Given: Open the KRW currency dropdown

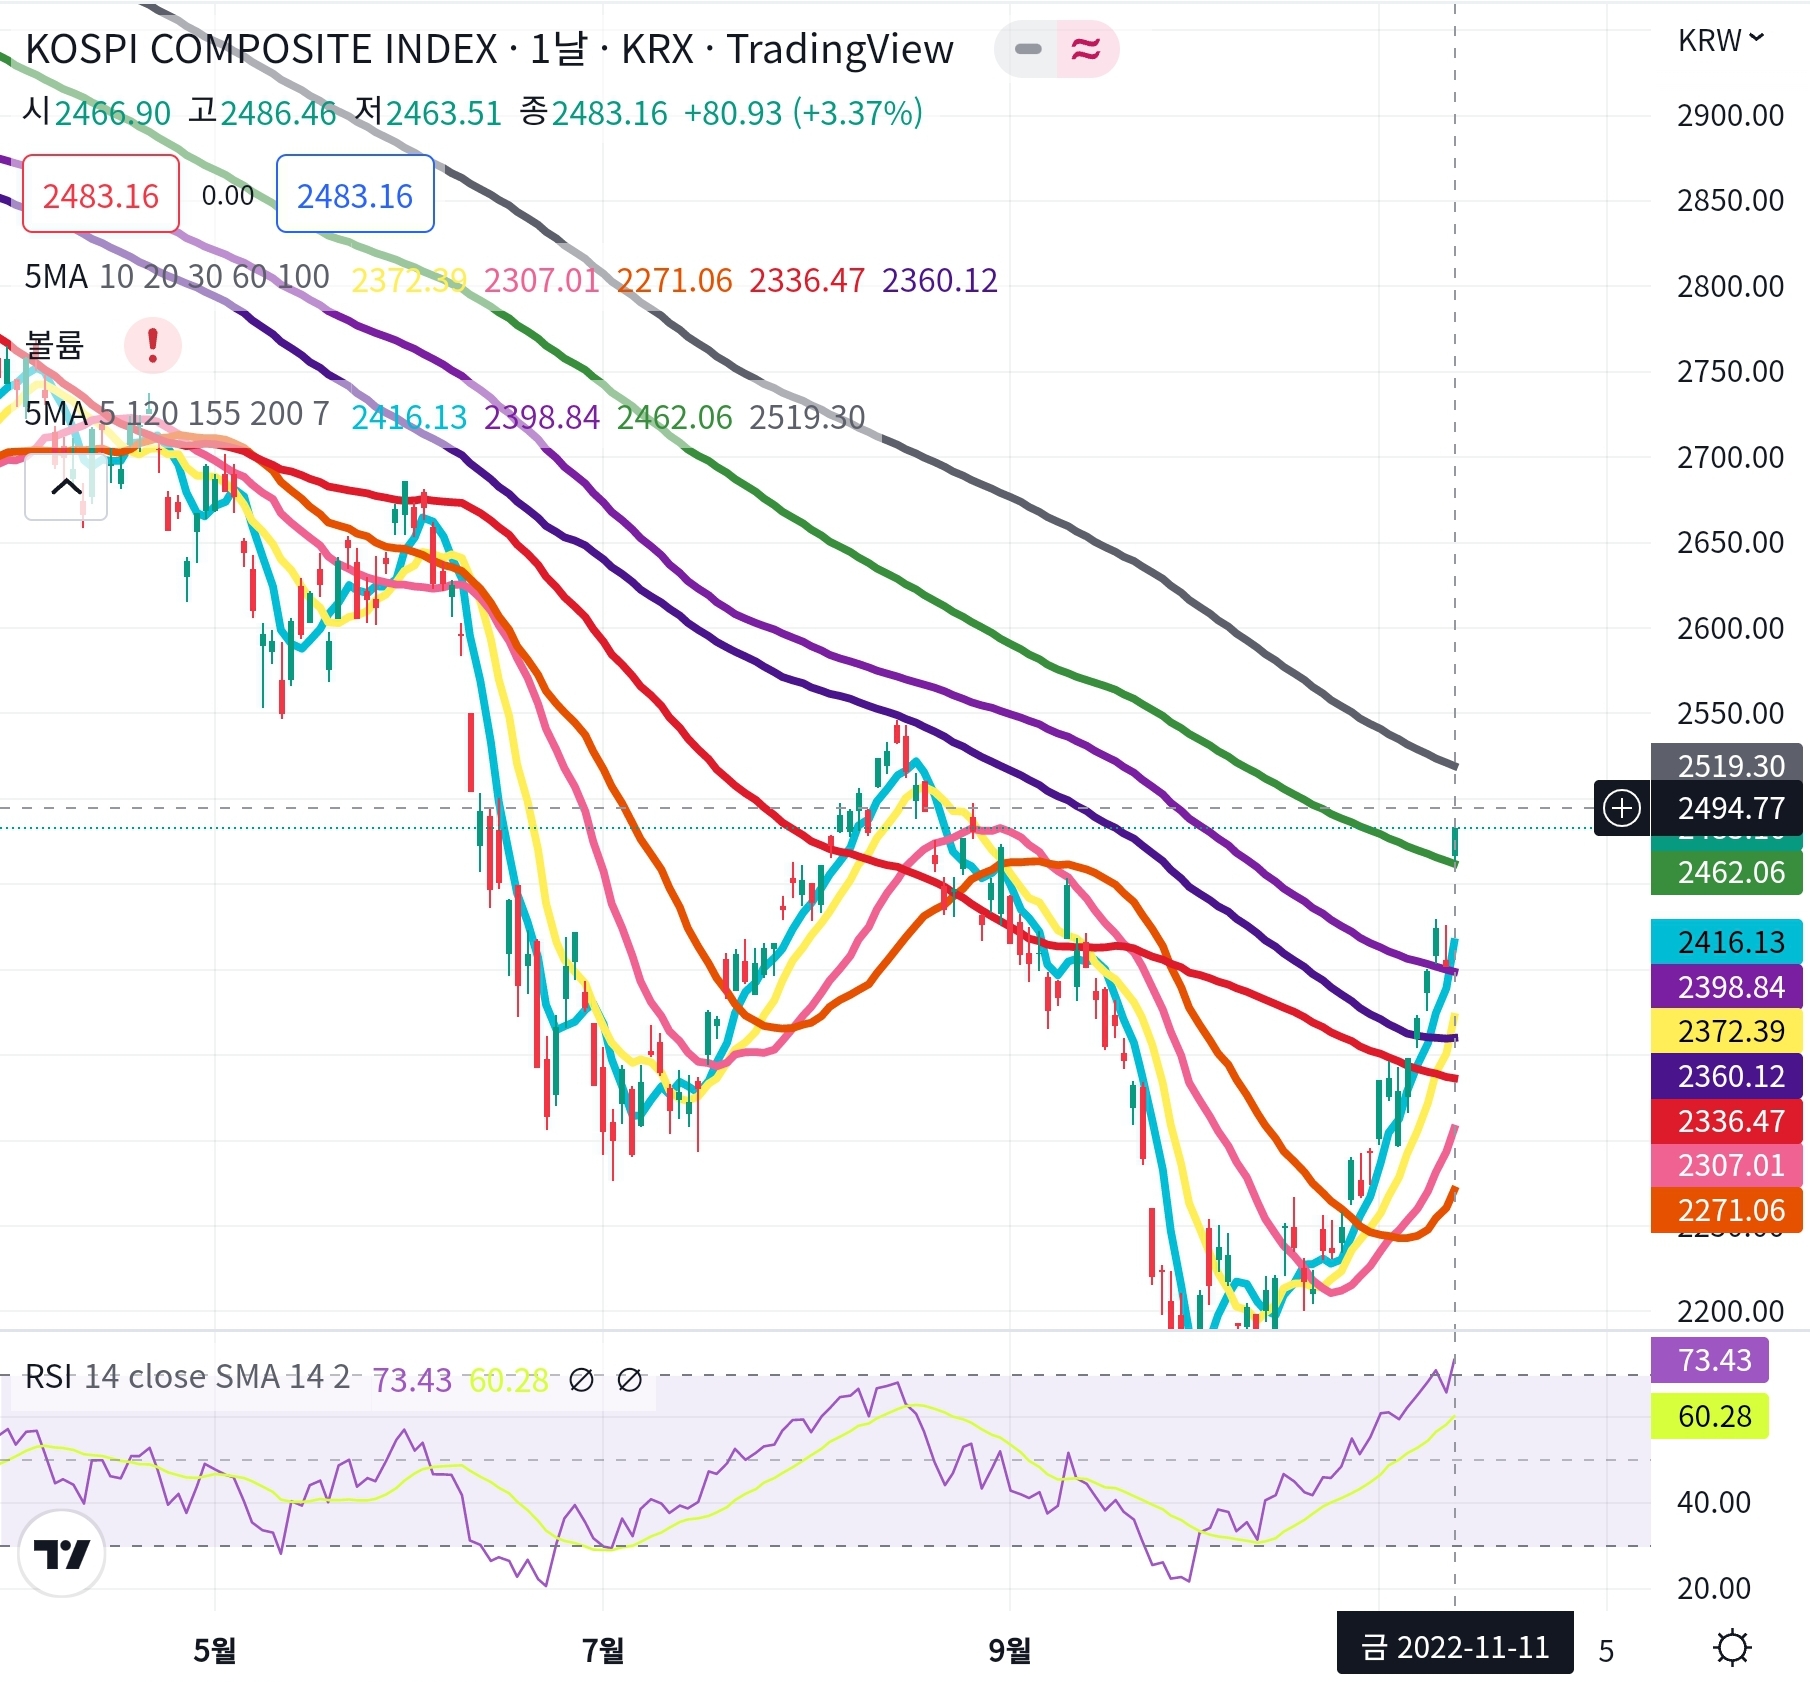Looking at the screenshot, I should tap(1720, 41).
